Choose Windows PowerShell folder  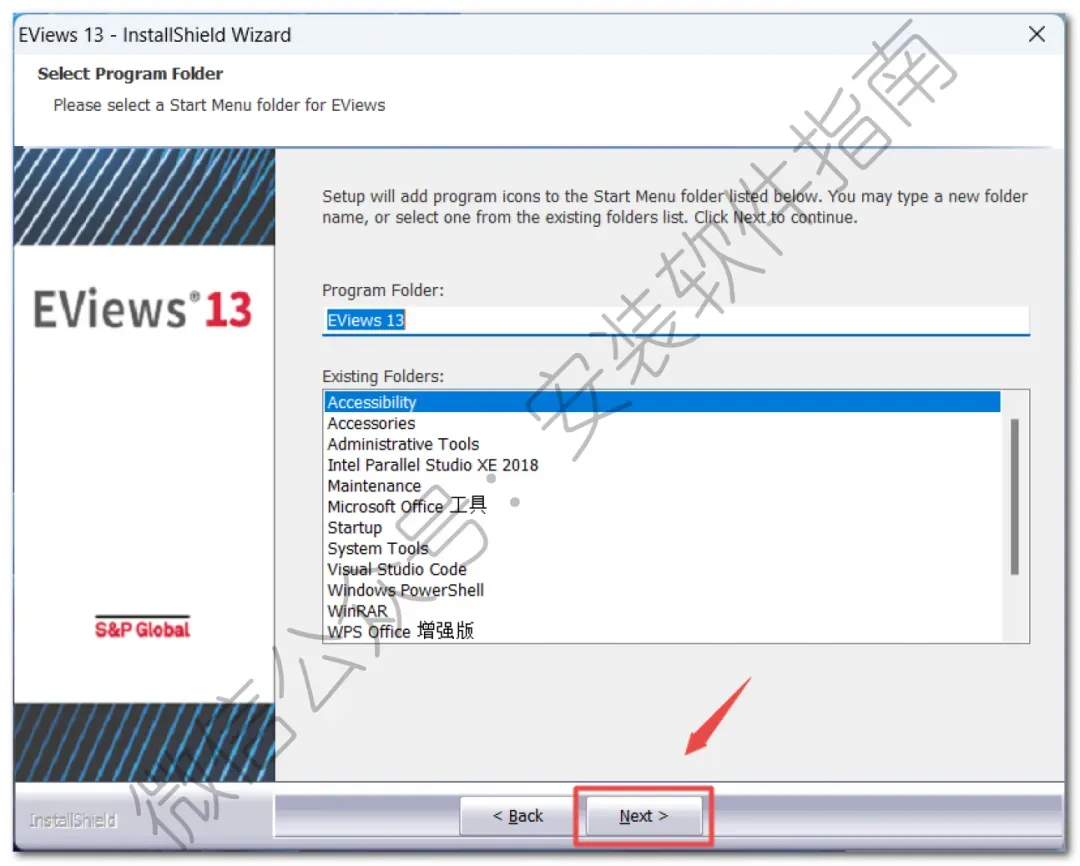point(662,590)
